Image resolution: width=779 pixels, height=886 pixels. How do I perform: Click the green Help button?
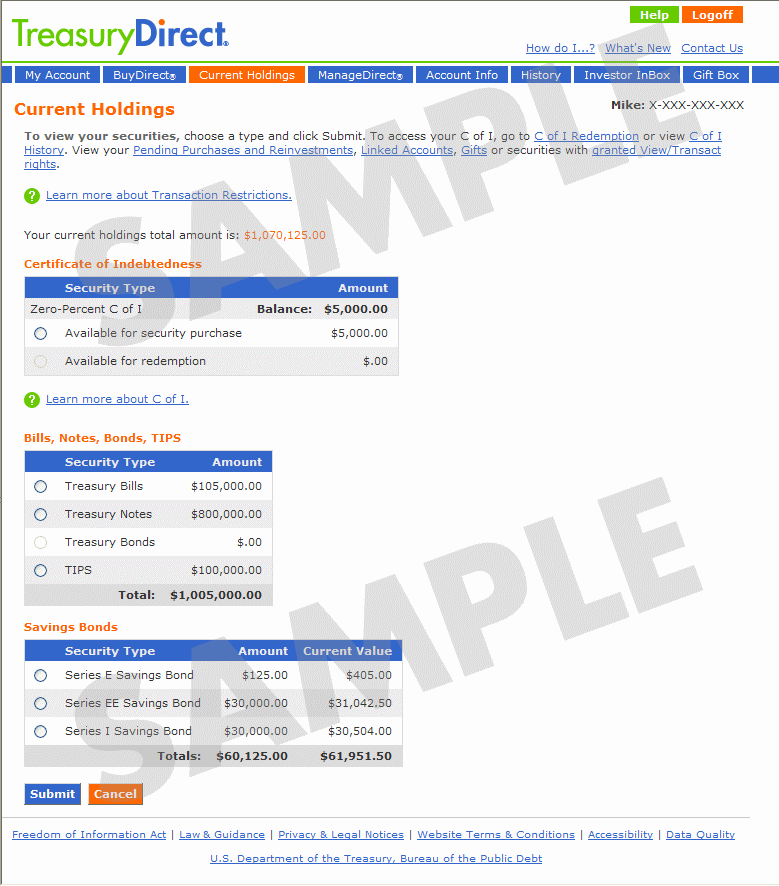pos(654,15)
